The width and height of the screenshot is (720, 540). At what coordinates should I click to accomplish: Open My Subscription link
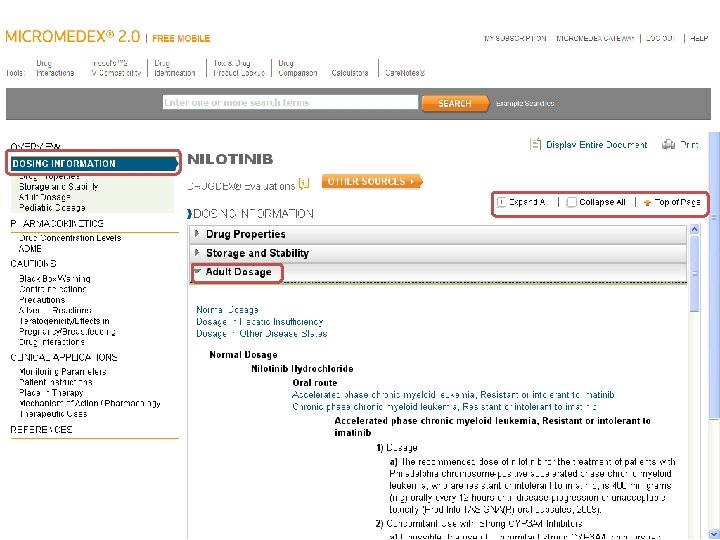pyautogui.click(x=515, y=38)
